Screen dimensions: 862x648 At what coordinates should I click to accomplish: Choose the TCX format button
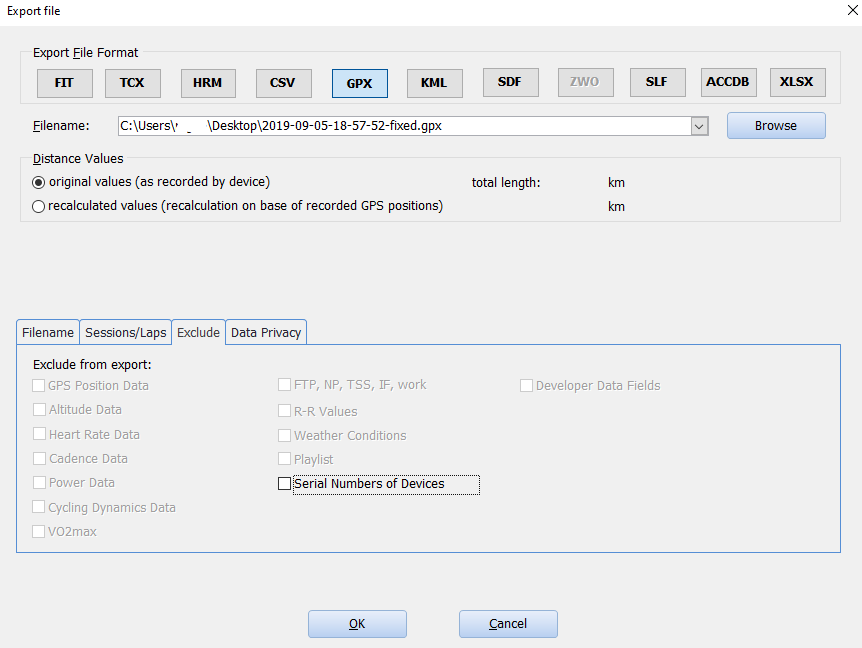point(132,83)
